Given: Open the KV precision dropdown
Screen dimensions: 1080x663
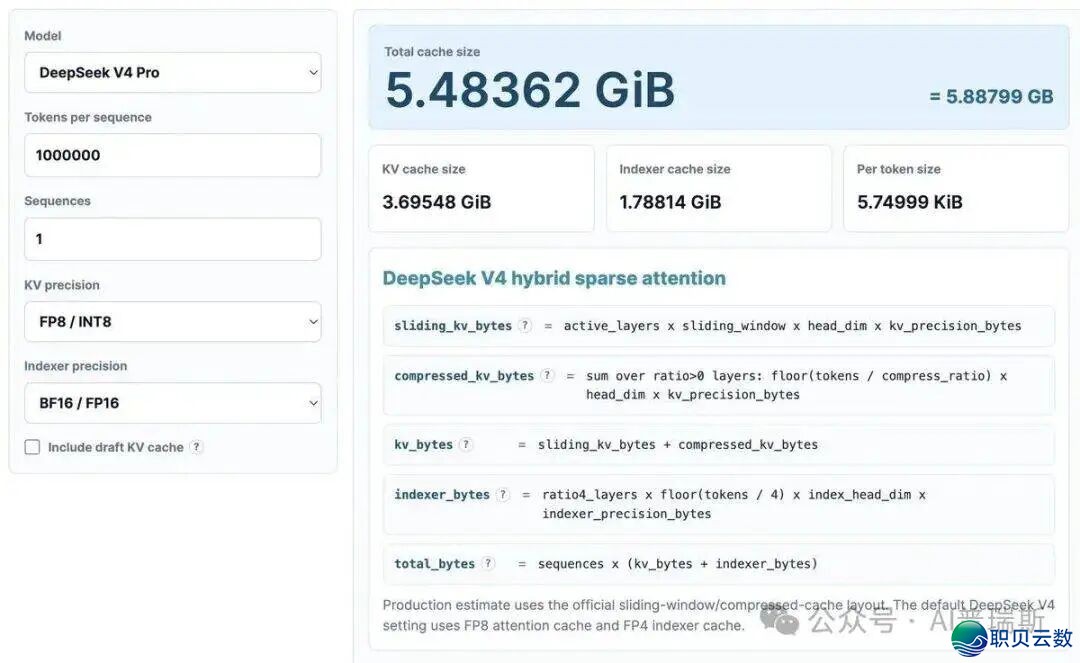Looking at the screenshot, I should click(x=172, y=322).
